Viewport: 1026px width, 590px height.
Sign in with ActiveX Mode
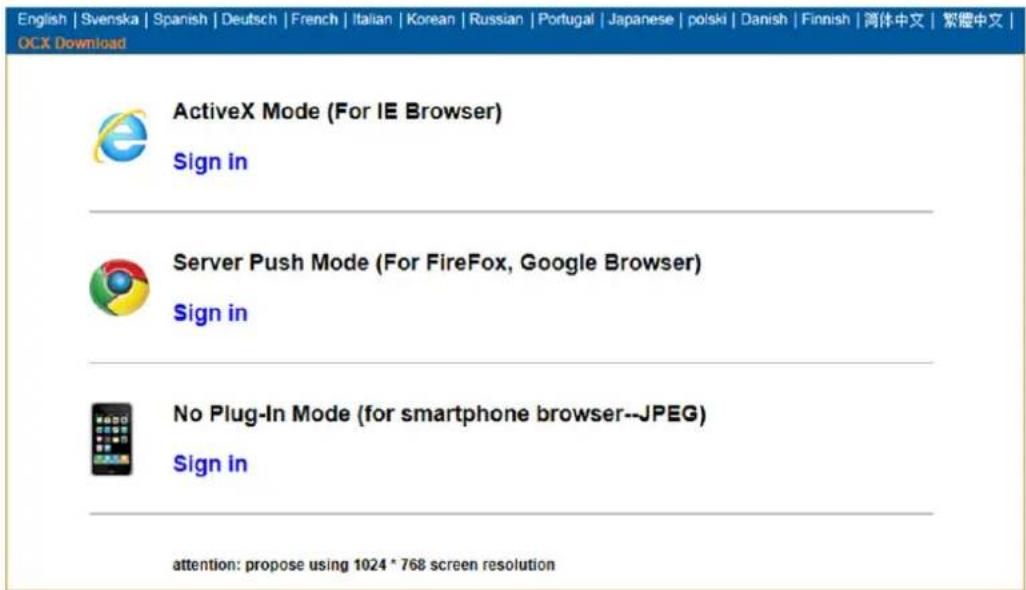pos(210,162)
